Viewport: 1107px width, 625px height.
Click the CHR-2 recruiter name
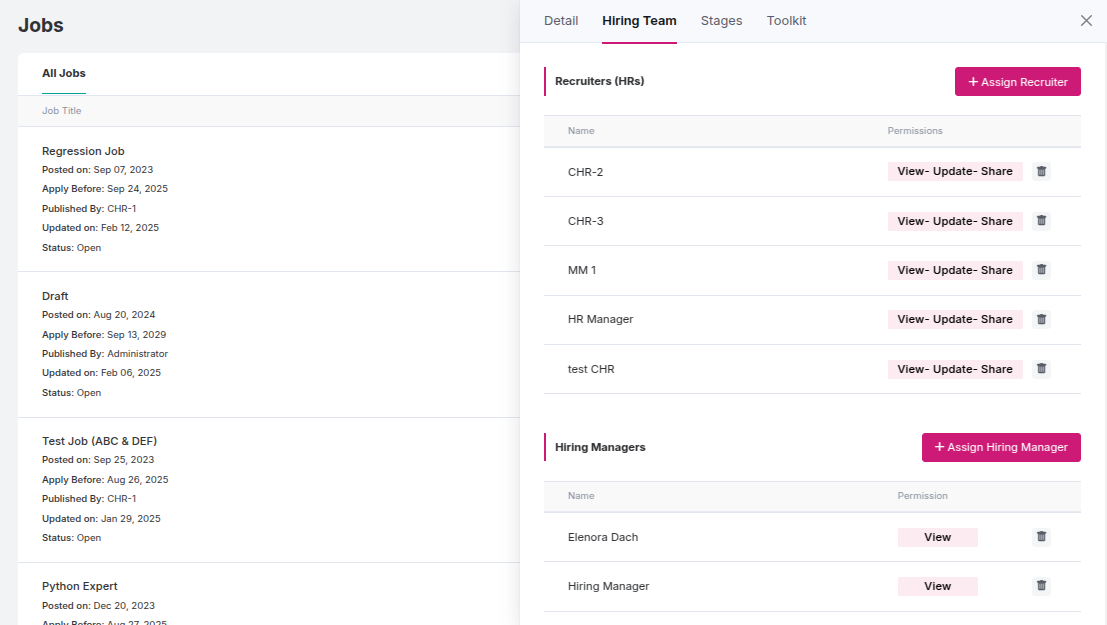(585, 172)
